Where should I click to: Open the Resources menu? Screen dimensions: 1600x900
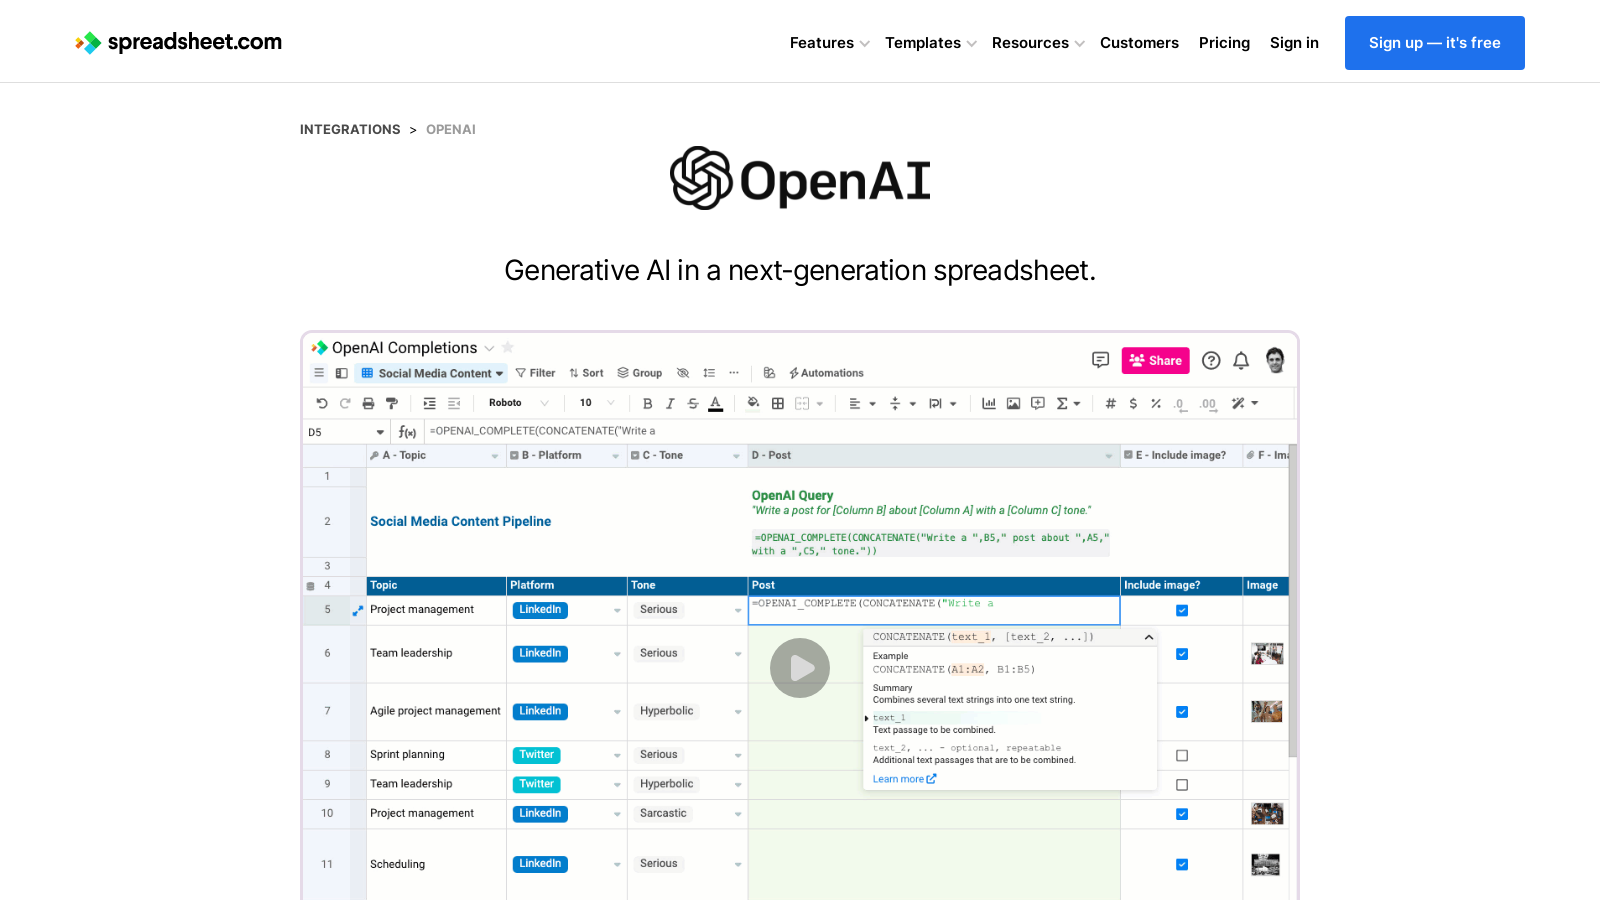point(1038,43)
